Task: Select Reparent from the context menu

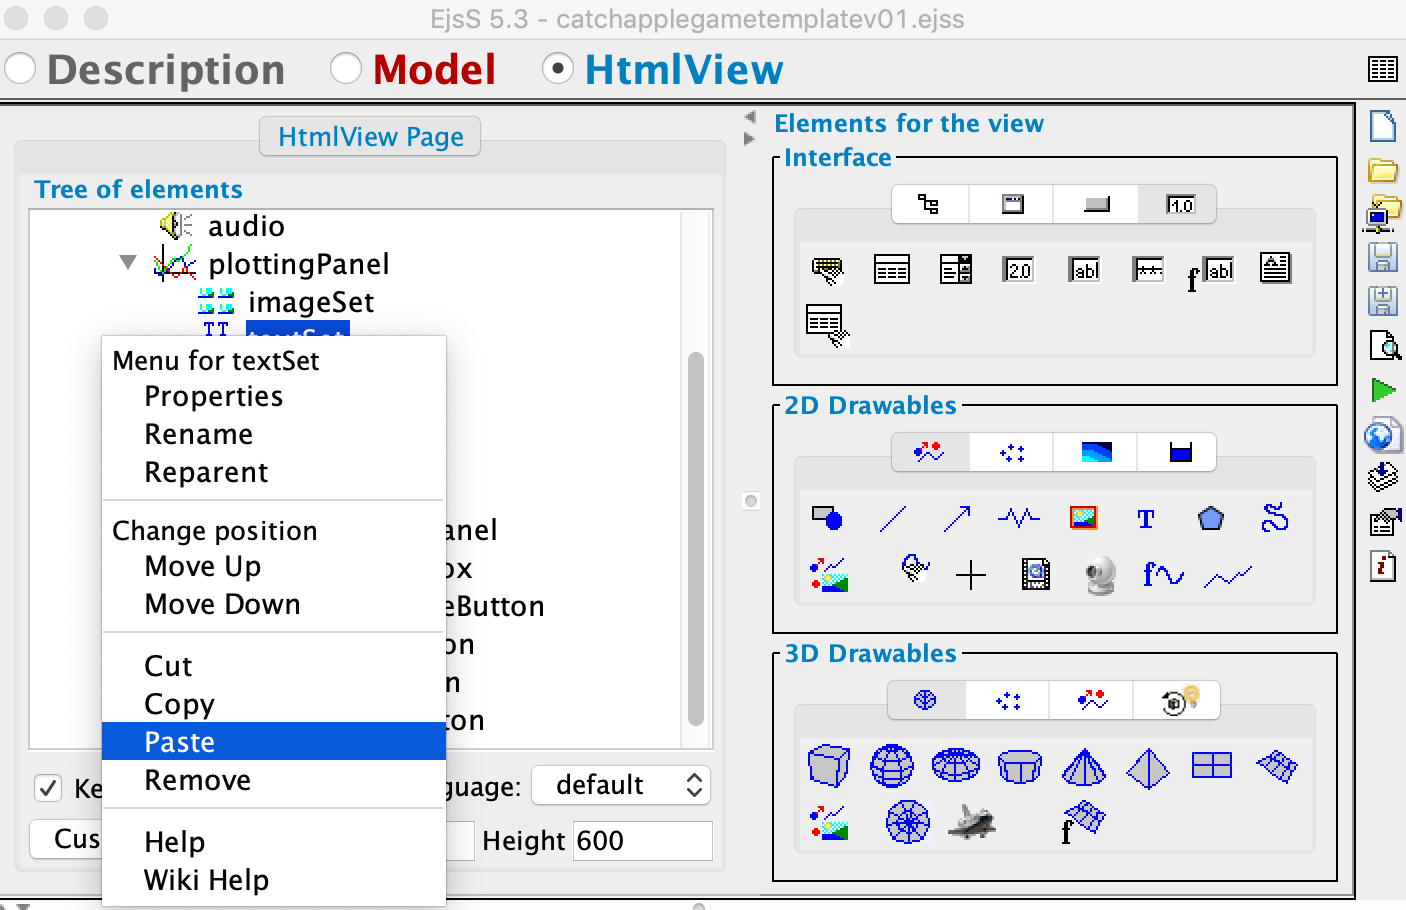Action: (x=207, y=473)
